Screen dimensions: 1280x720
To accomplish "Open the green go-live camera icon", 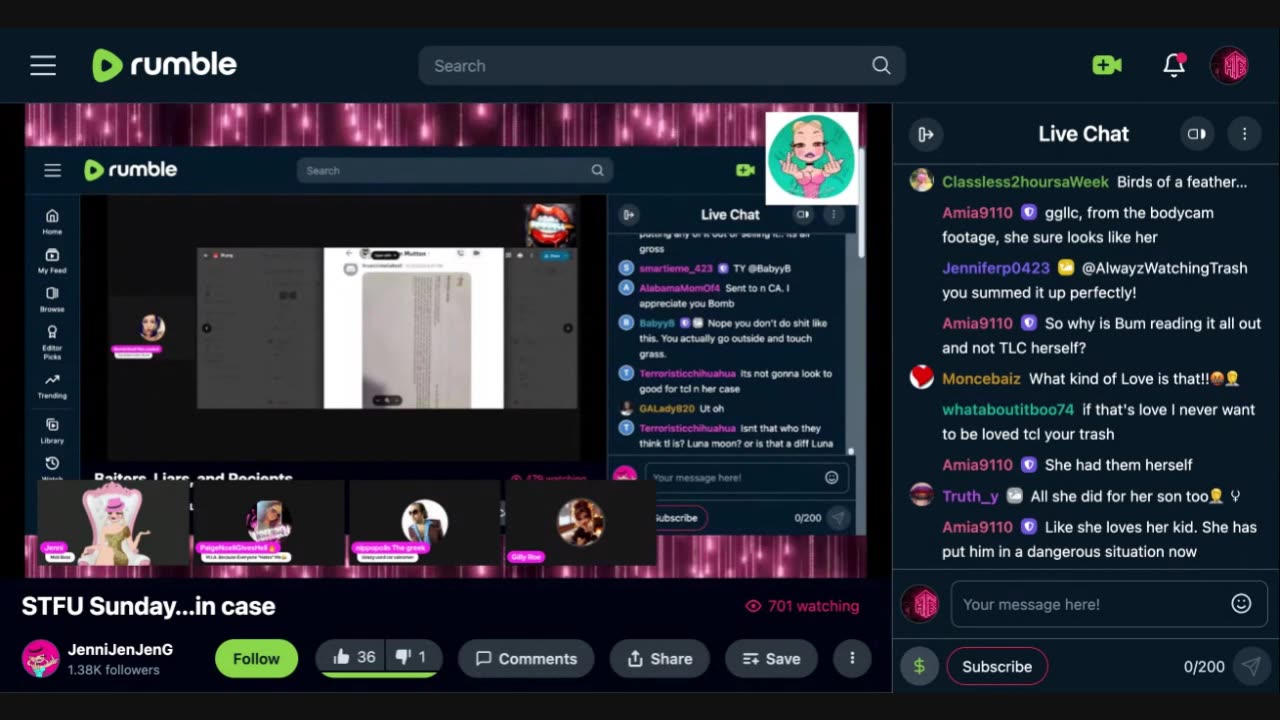I will tap(1107, 65).
